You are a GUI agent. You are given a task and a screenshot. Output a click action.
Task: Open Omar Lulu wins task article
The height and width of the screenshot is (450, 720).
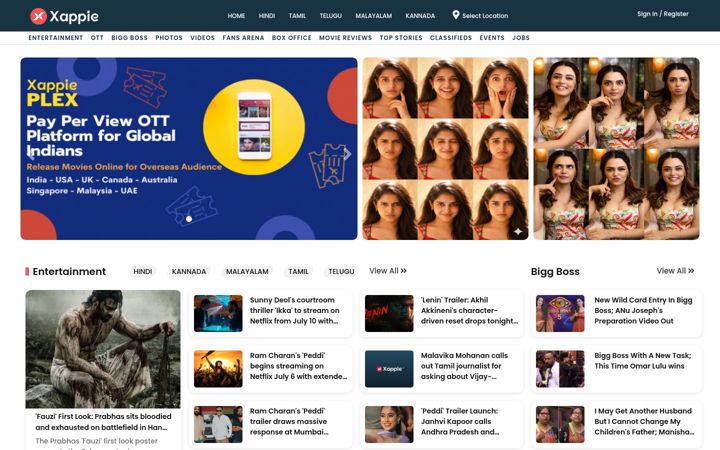pos(642,360)
